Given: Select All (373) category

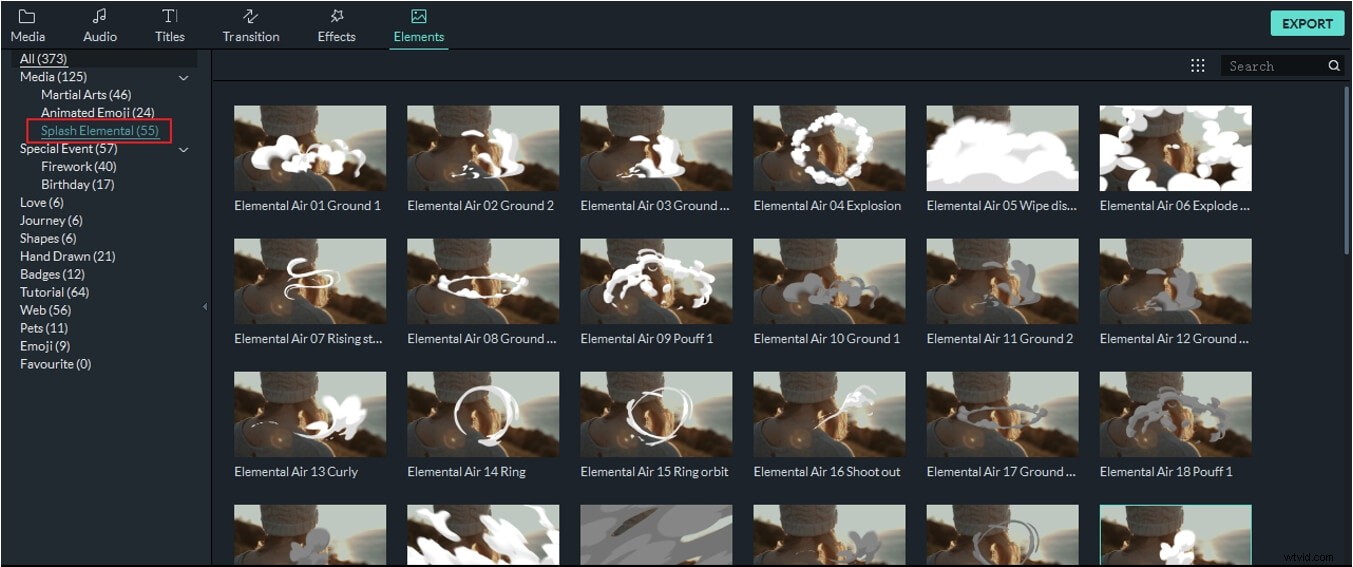Looking at the screenshot, I should click(x=43, y=59).
